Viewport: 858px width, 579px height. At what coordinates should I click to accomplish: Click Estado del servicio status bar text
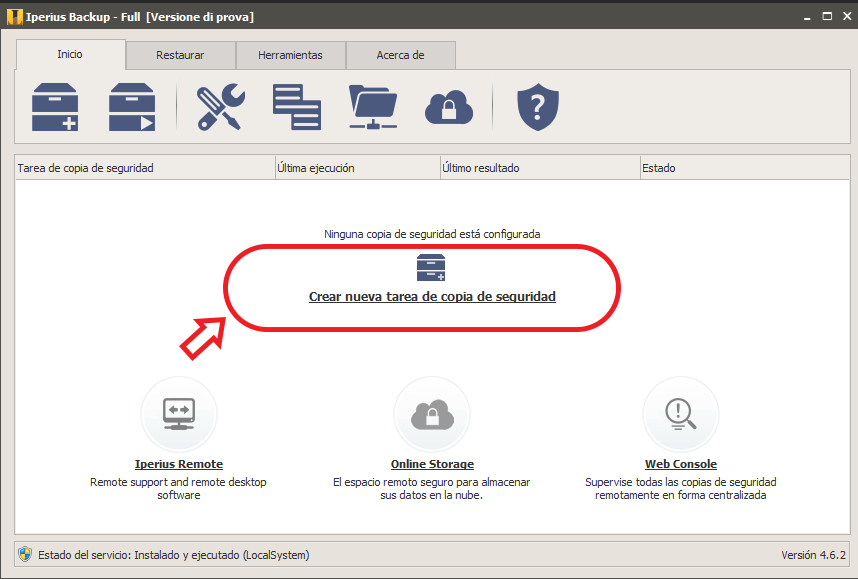[x=173, y=555]
